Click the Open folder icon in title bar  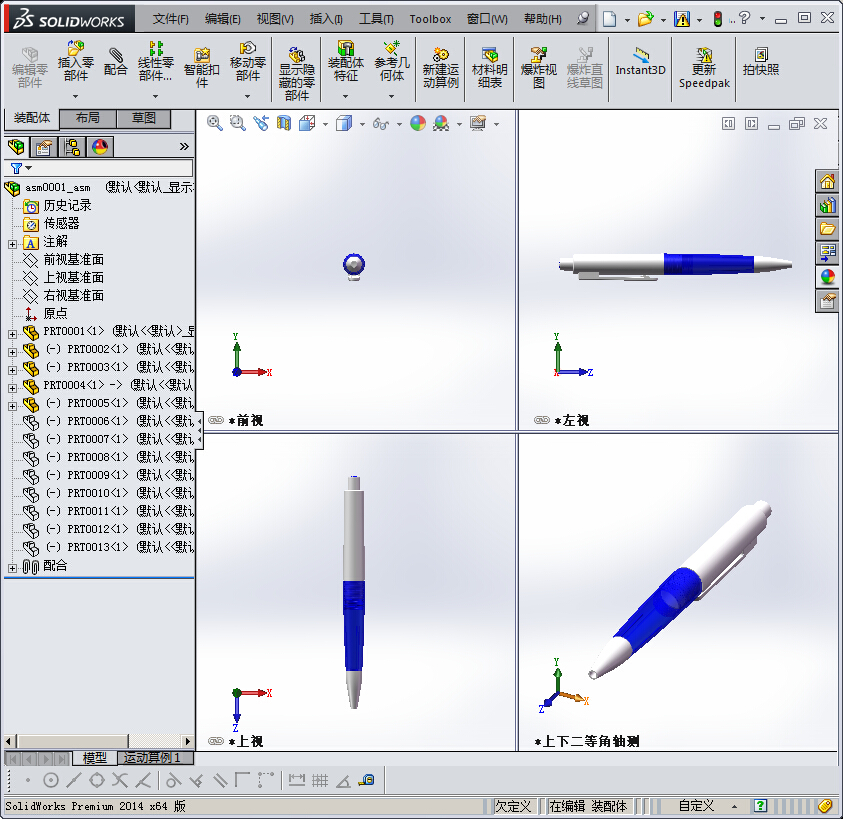tap(645, 19)
